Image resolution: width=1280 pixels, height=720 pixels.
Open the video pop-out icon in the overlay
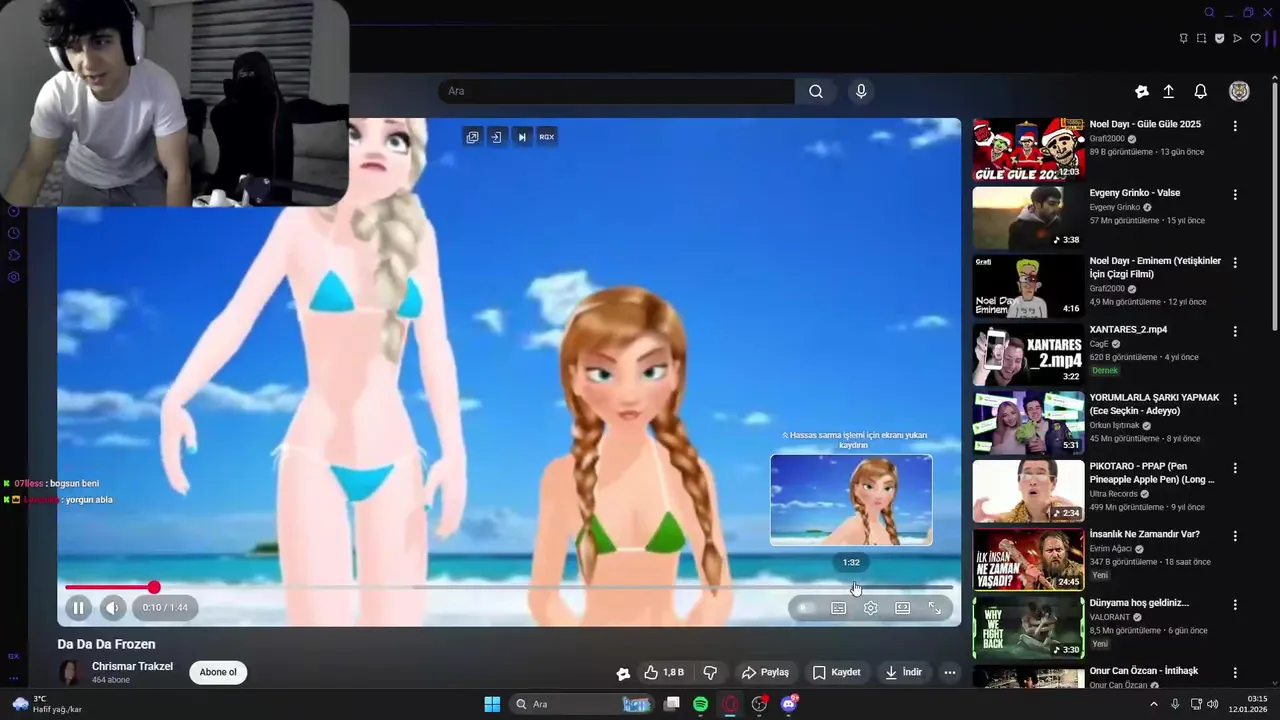472,137
